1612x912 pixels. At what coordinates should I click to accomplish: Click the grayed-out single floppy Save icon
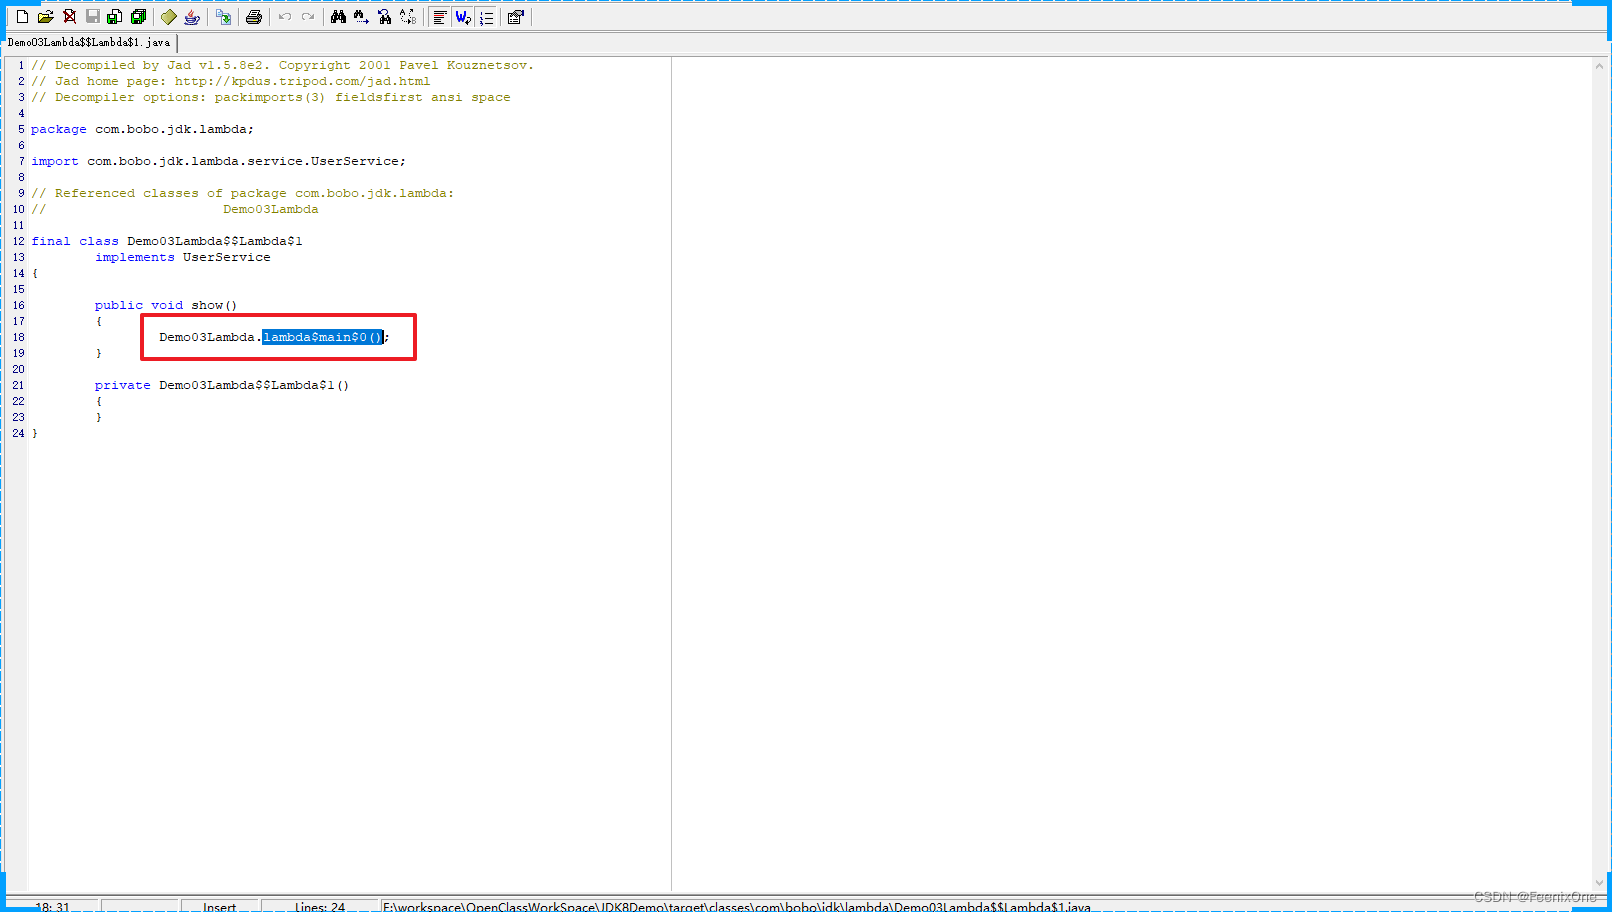[93, 17]
